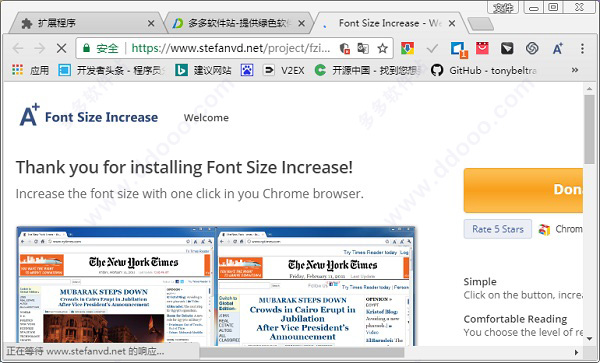This screenshot has width=600, height=363.
Task: Click the horizontal scrollbar right arrow
Action: pyautogui.click(x=577, y=352)
